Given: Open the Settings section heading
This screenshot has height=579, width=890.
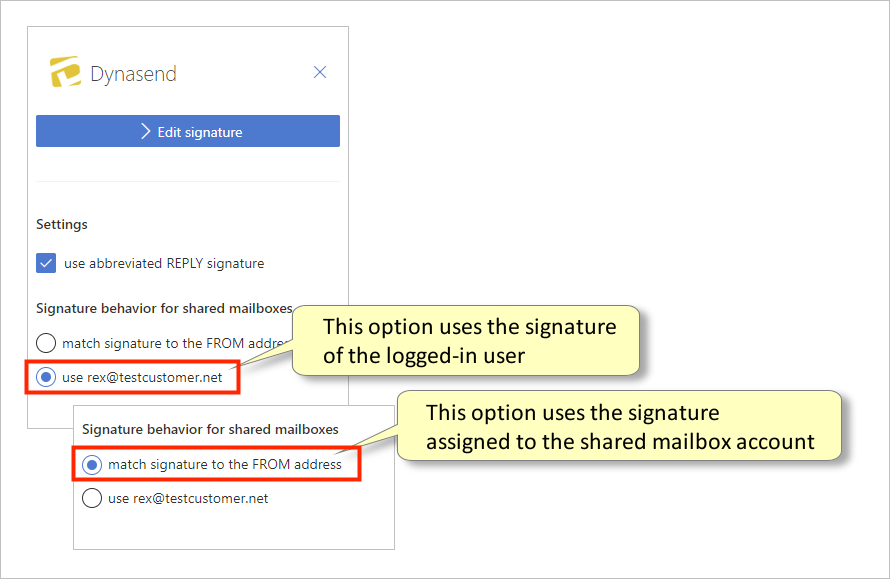Looking at the screenshot, I should (61, 224).
